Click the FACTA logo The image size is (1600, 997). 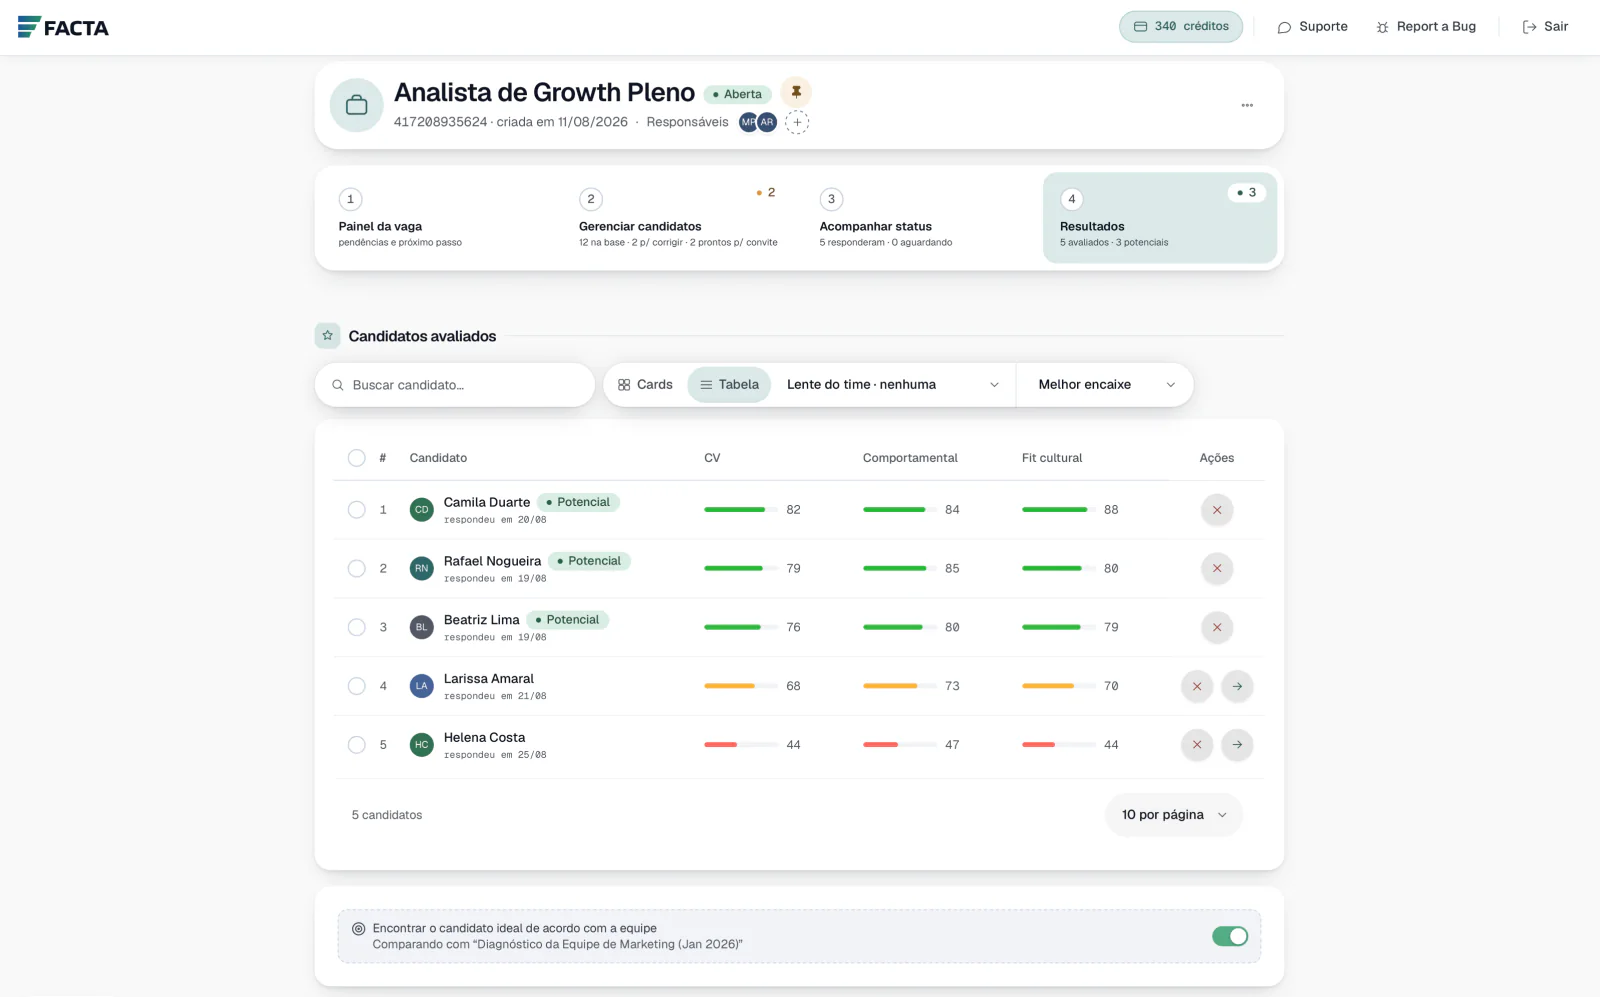tap(63, 27)
